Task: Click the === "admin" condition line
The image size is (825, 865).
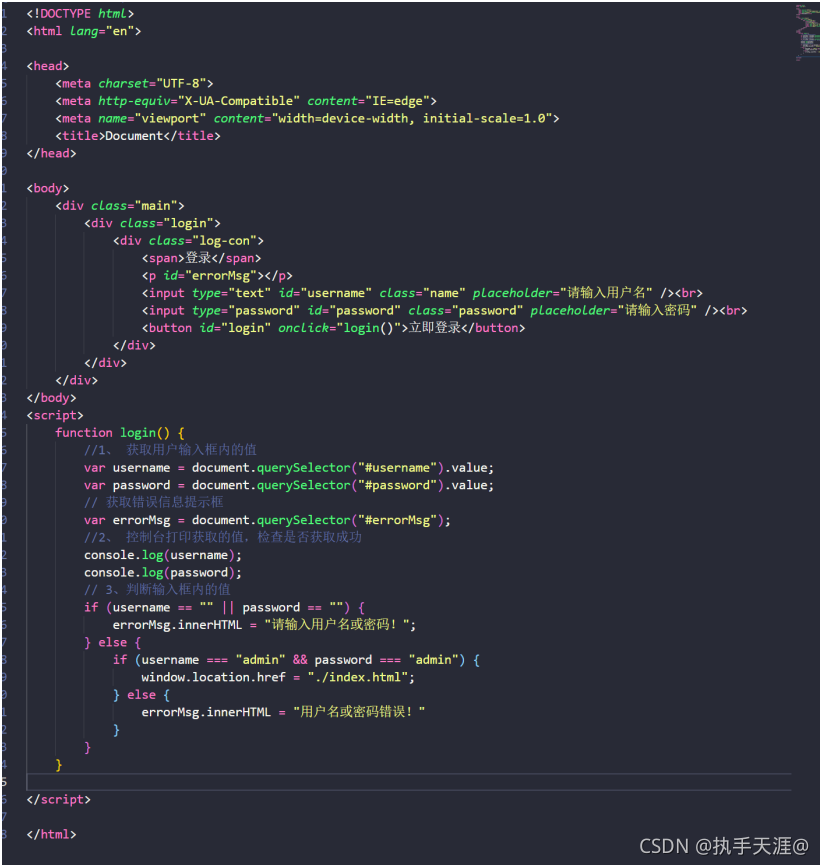Action: pos(296,660)
